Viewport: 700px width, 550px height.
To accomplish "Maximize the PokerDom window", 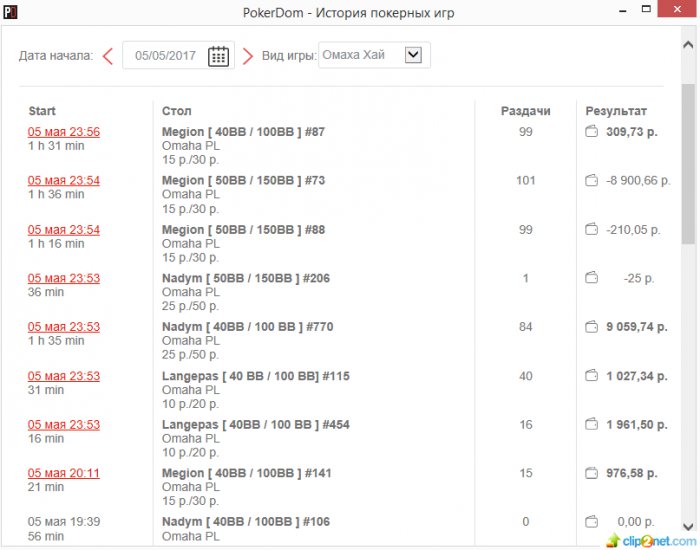I will pyautogui.click(x=646, y=9).
